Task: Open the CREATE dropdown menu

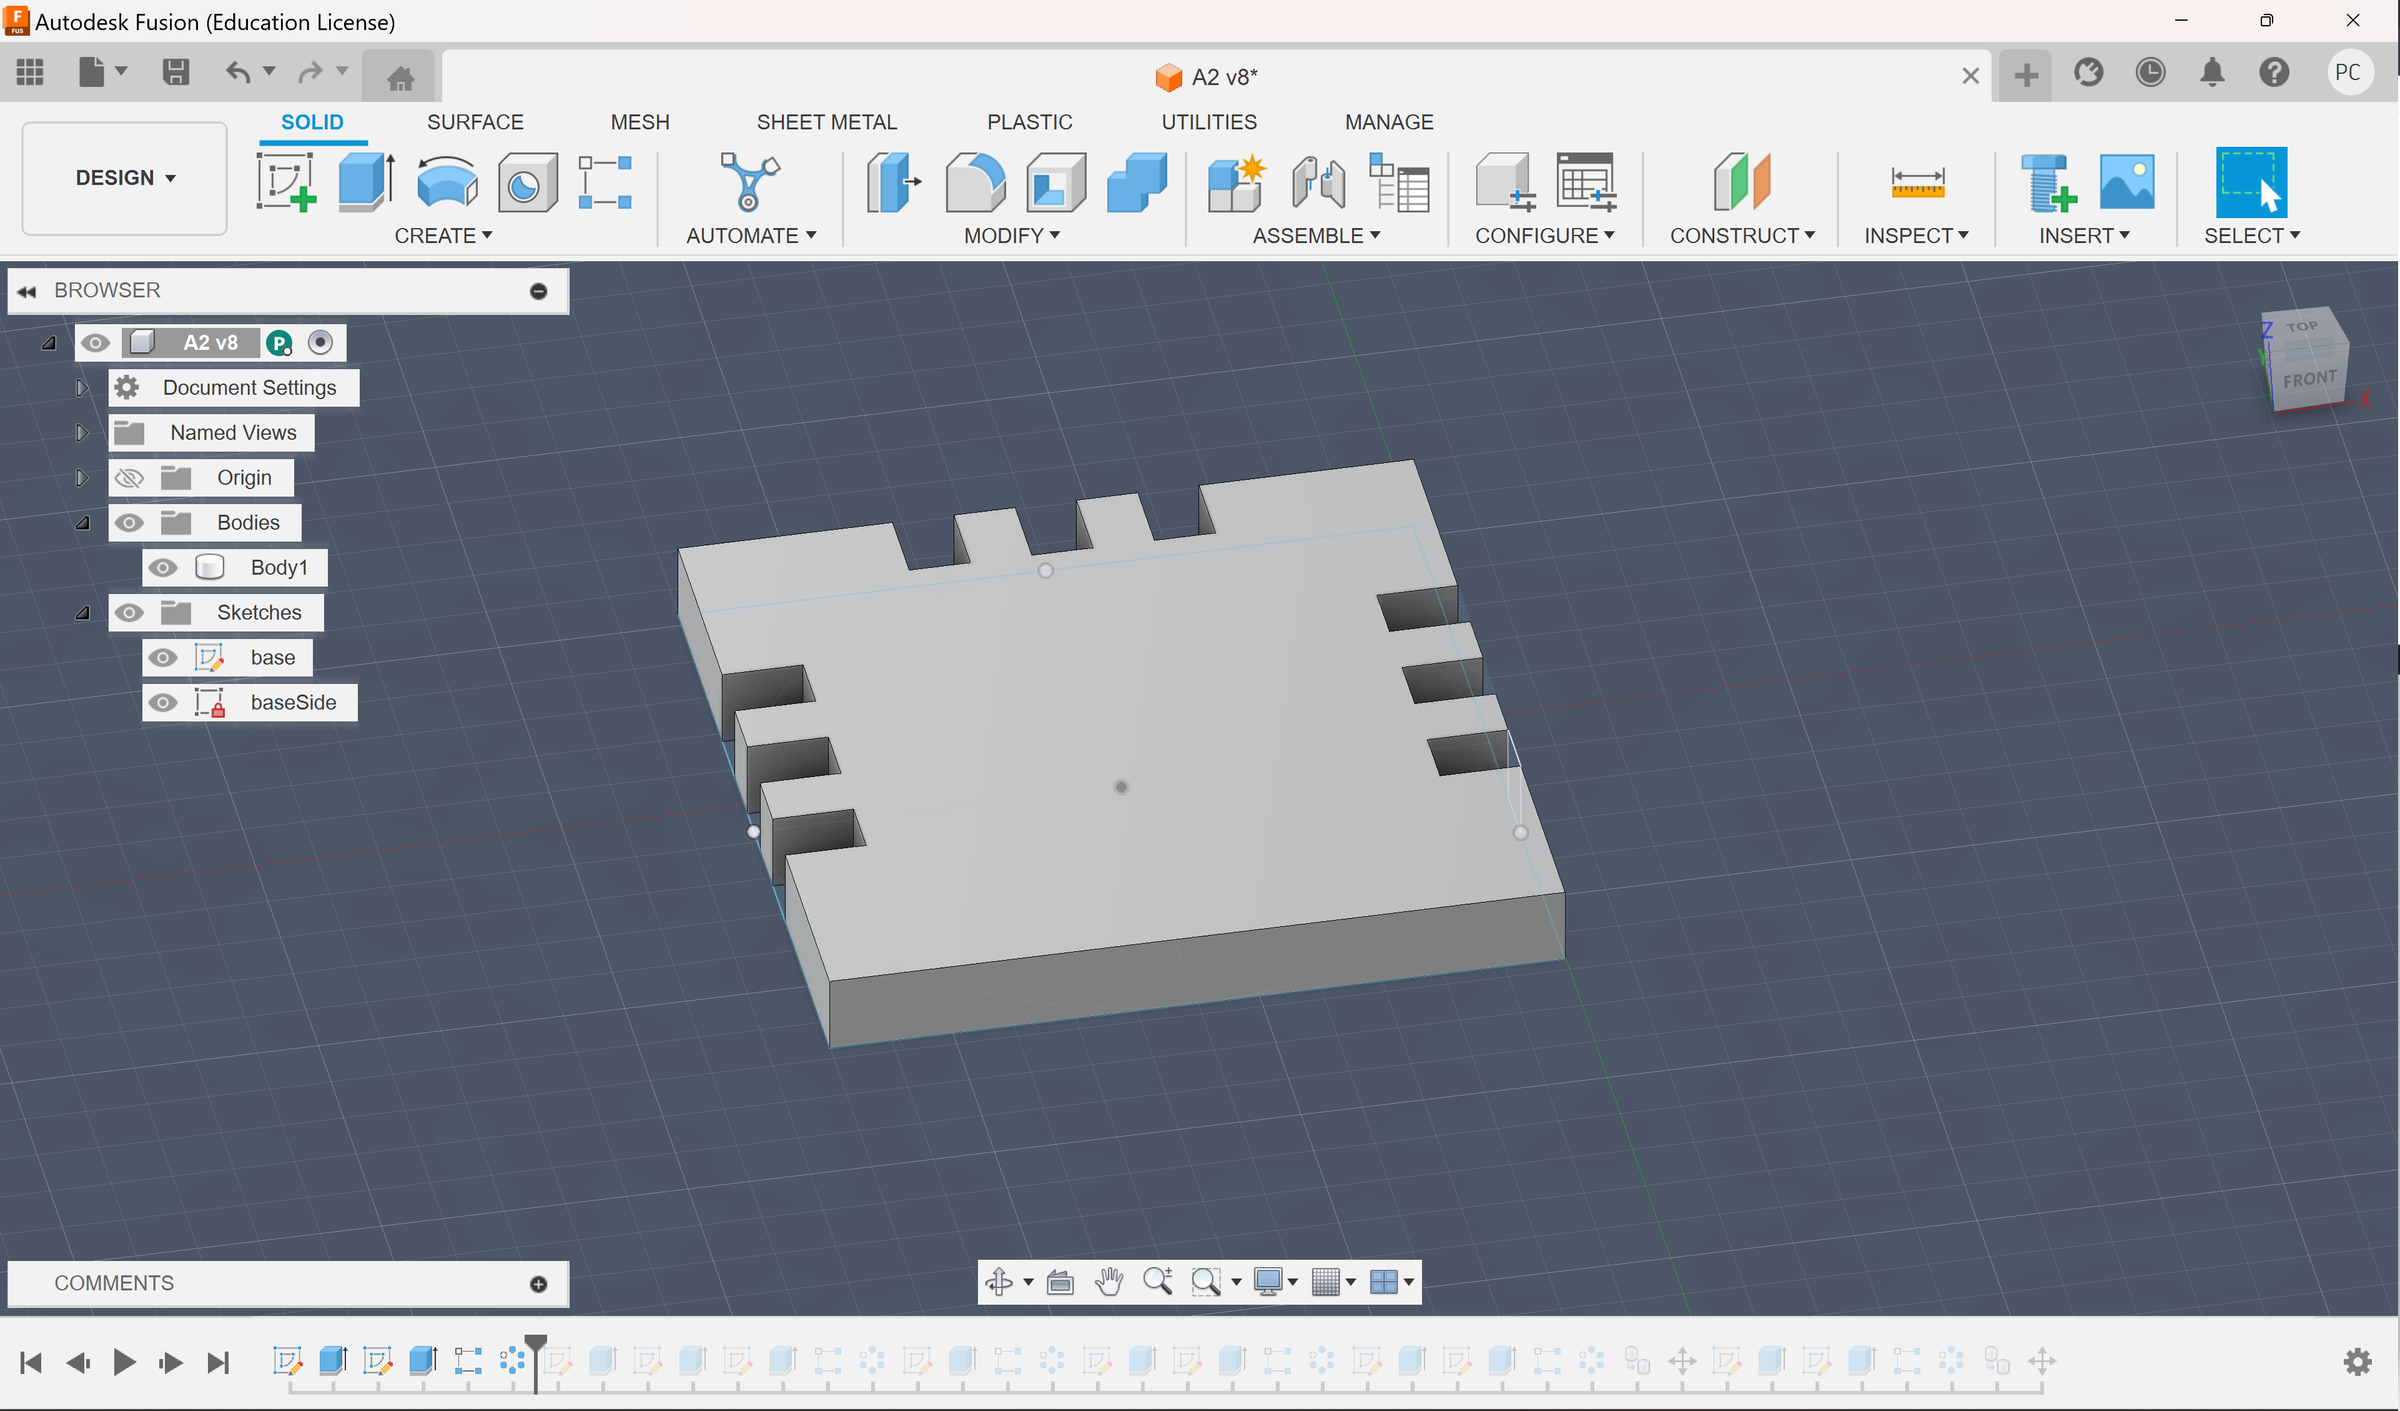Action: click(443, 236)
